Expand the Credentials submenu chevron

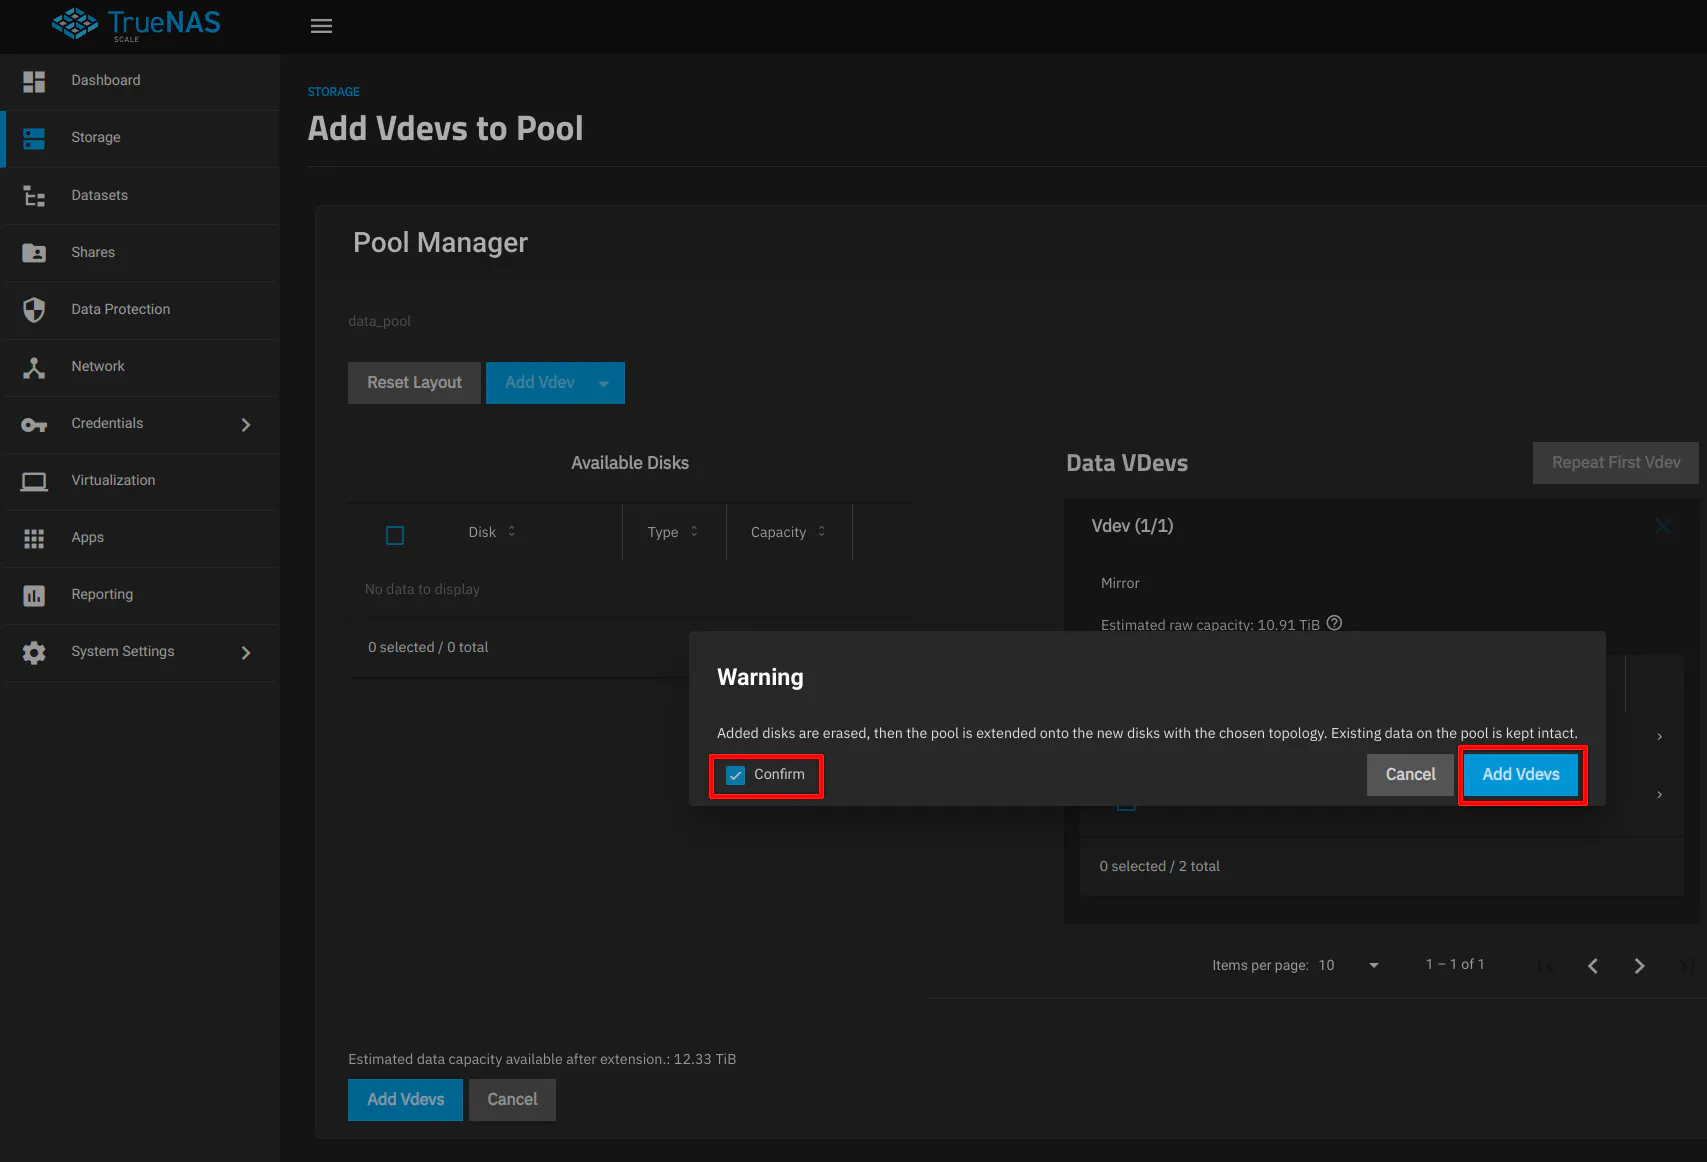[x=246, y=425]
